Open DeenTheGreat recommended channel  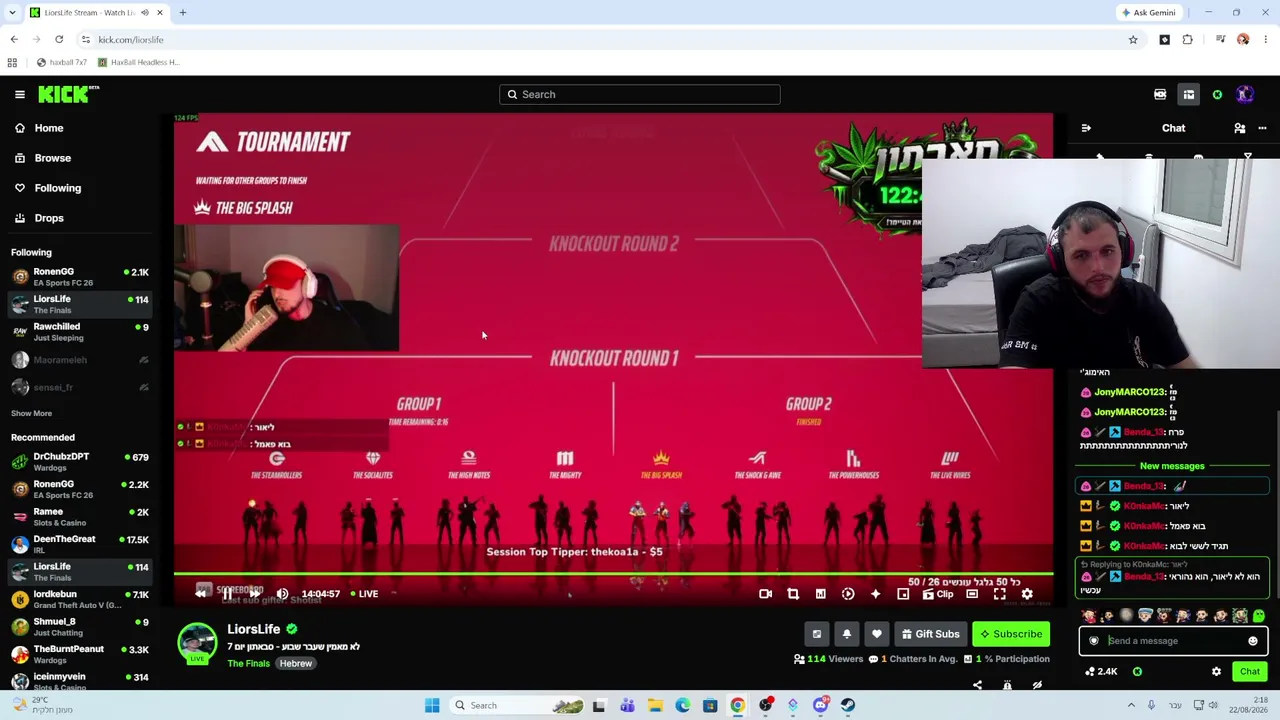coord(80,544)
